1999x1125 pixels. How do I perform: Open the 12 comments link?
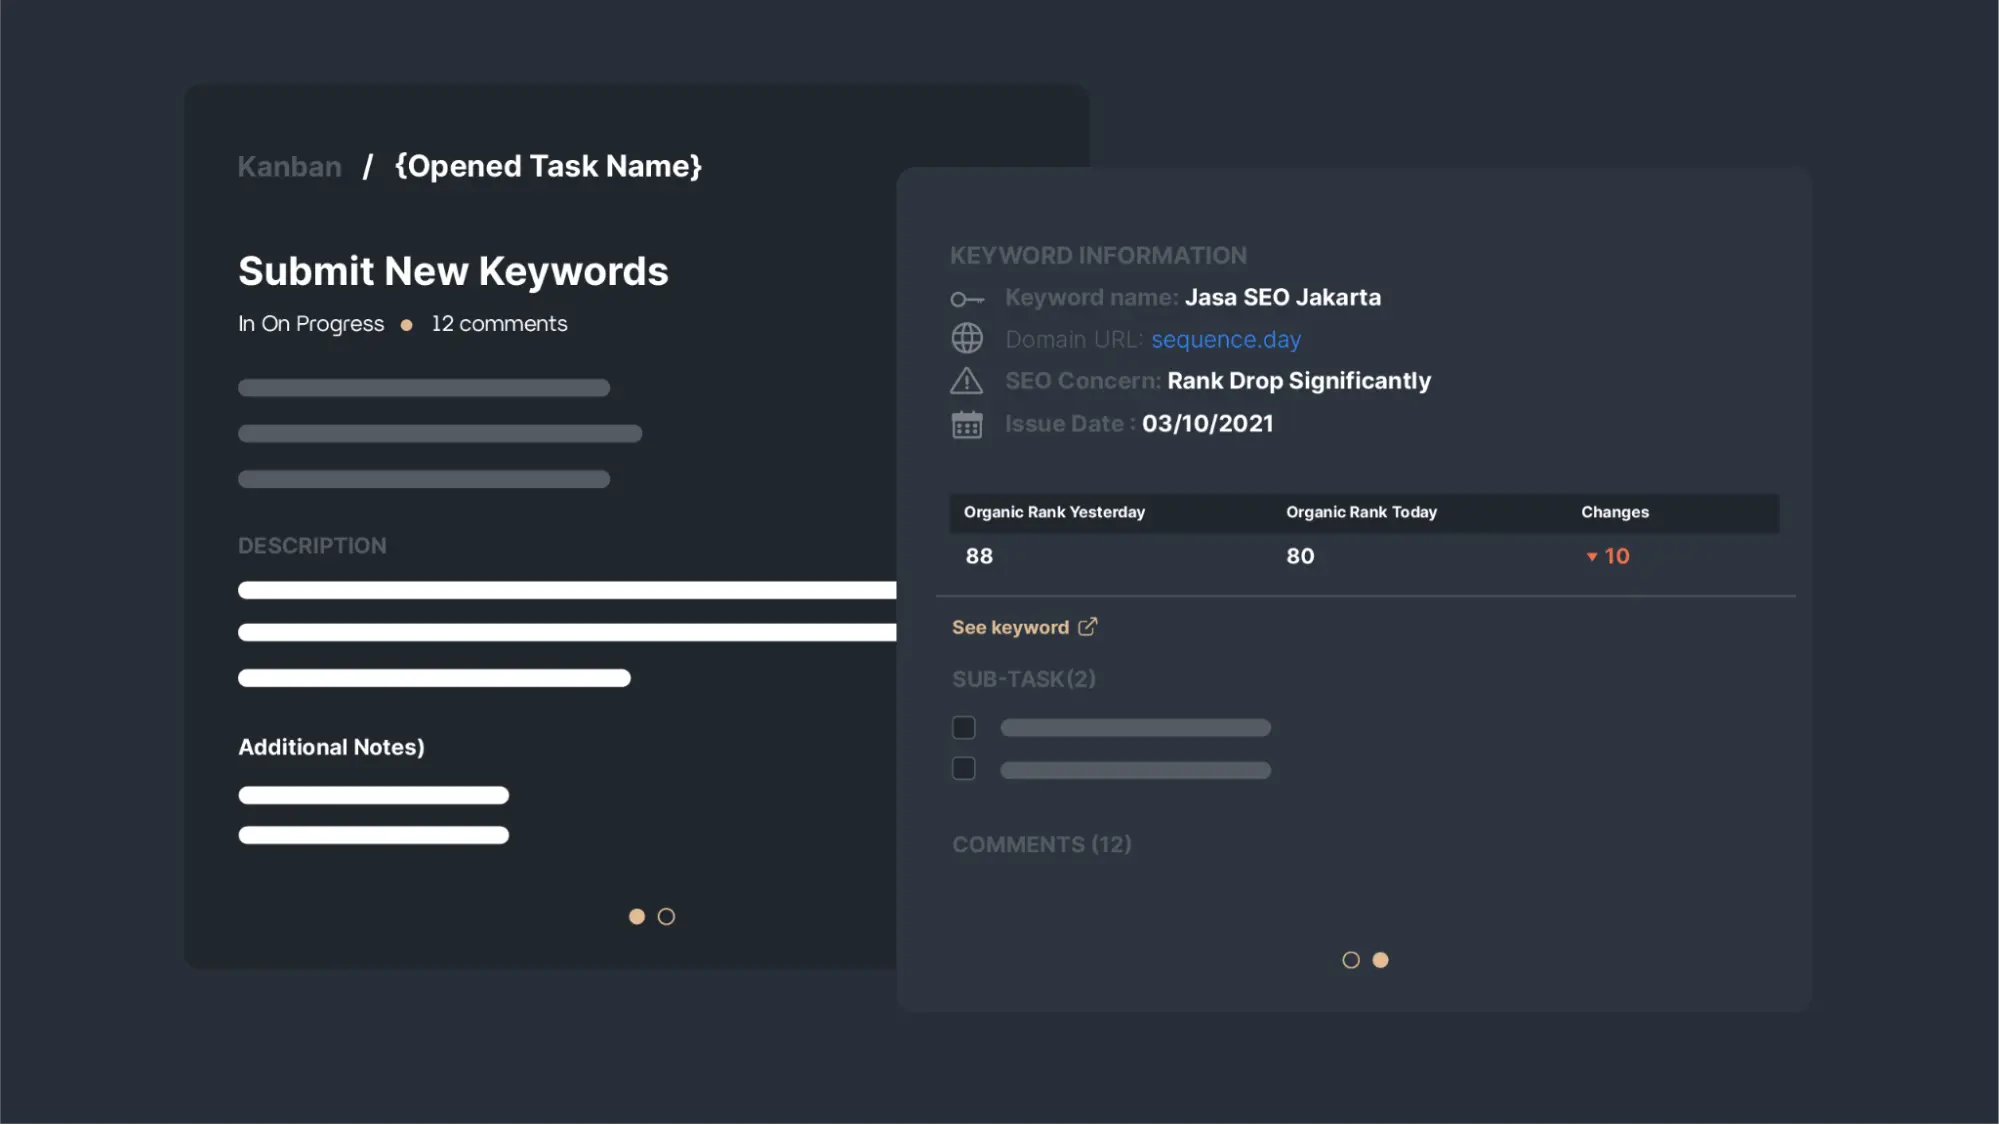pyautogui.click(x=499, y=324)
